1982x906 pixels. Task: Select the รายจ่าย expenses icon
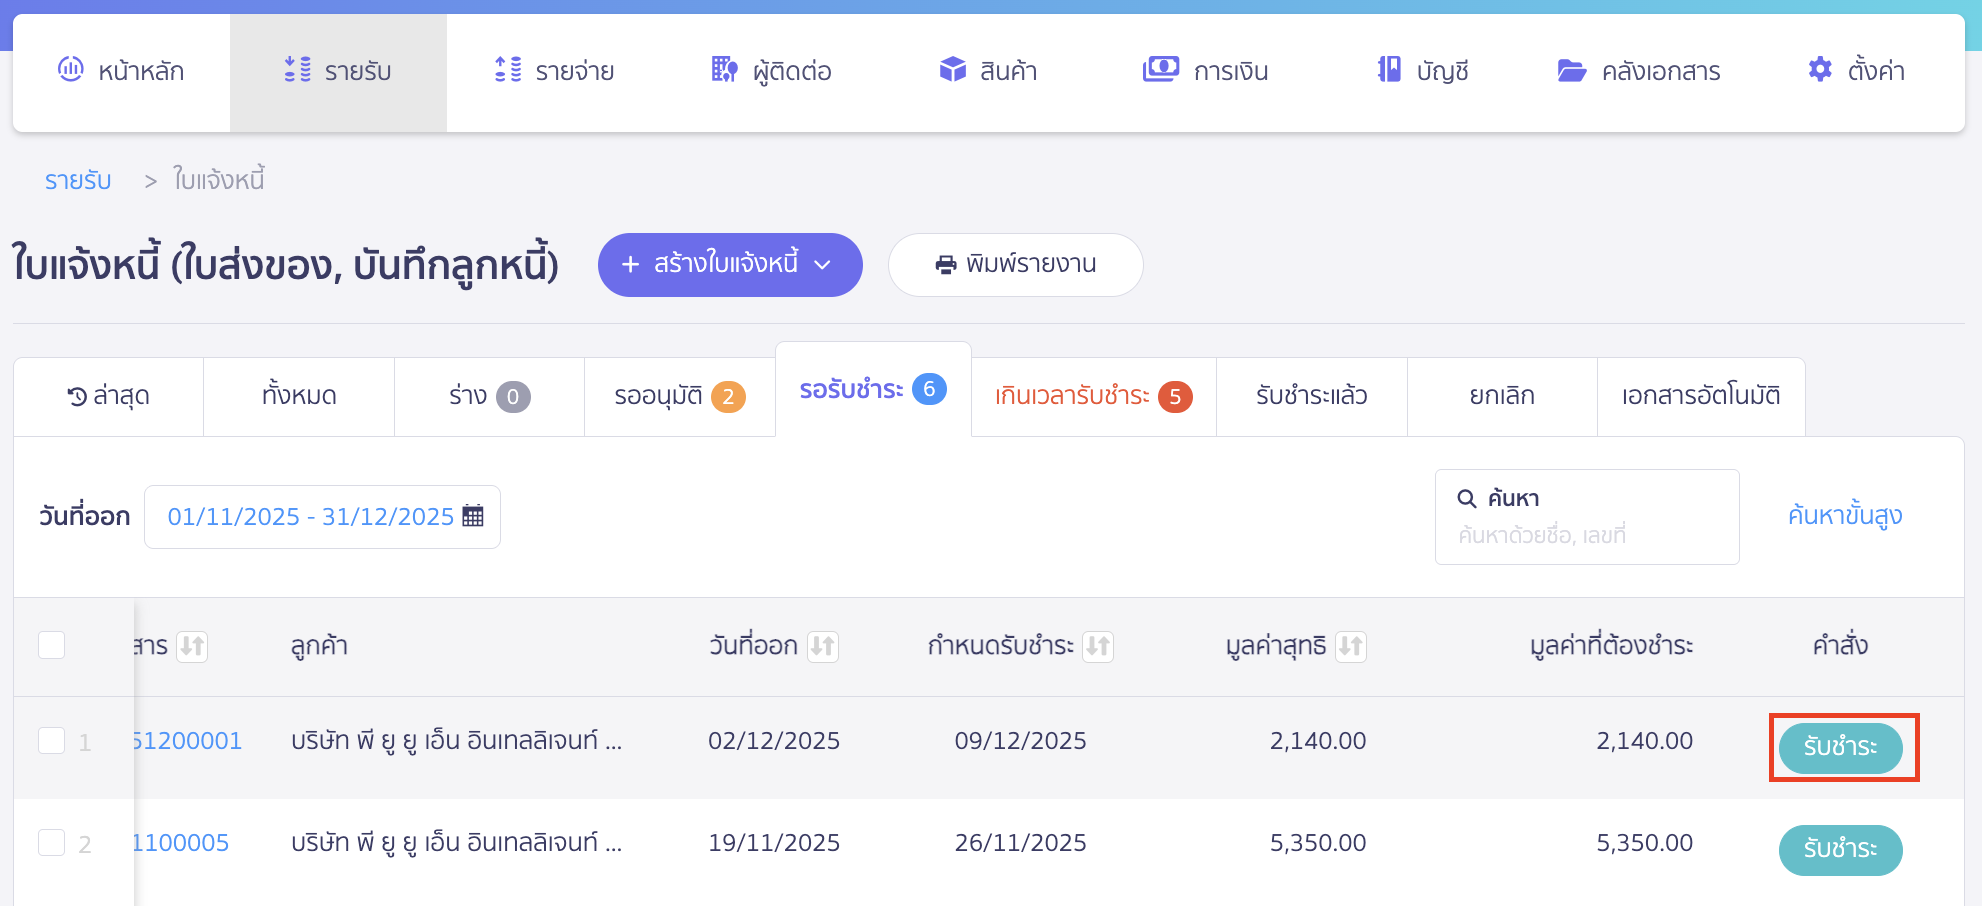[508, 70]
